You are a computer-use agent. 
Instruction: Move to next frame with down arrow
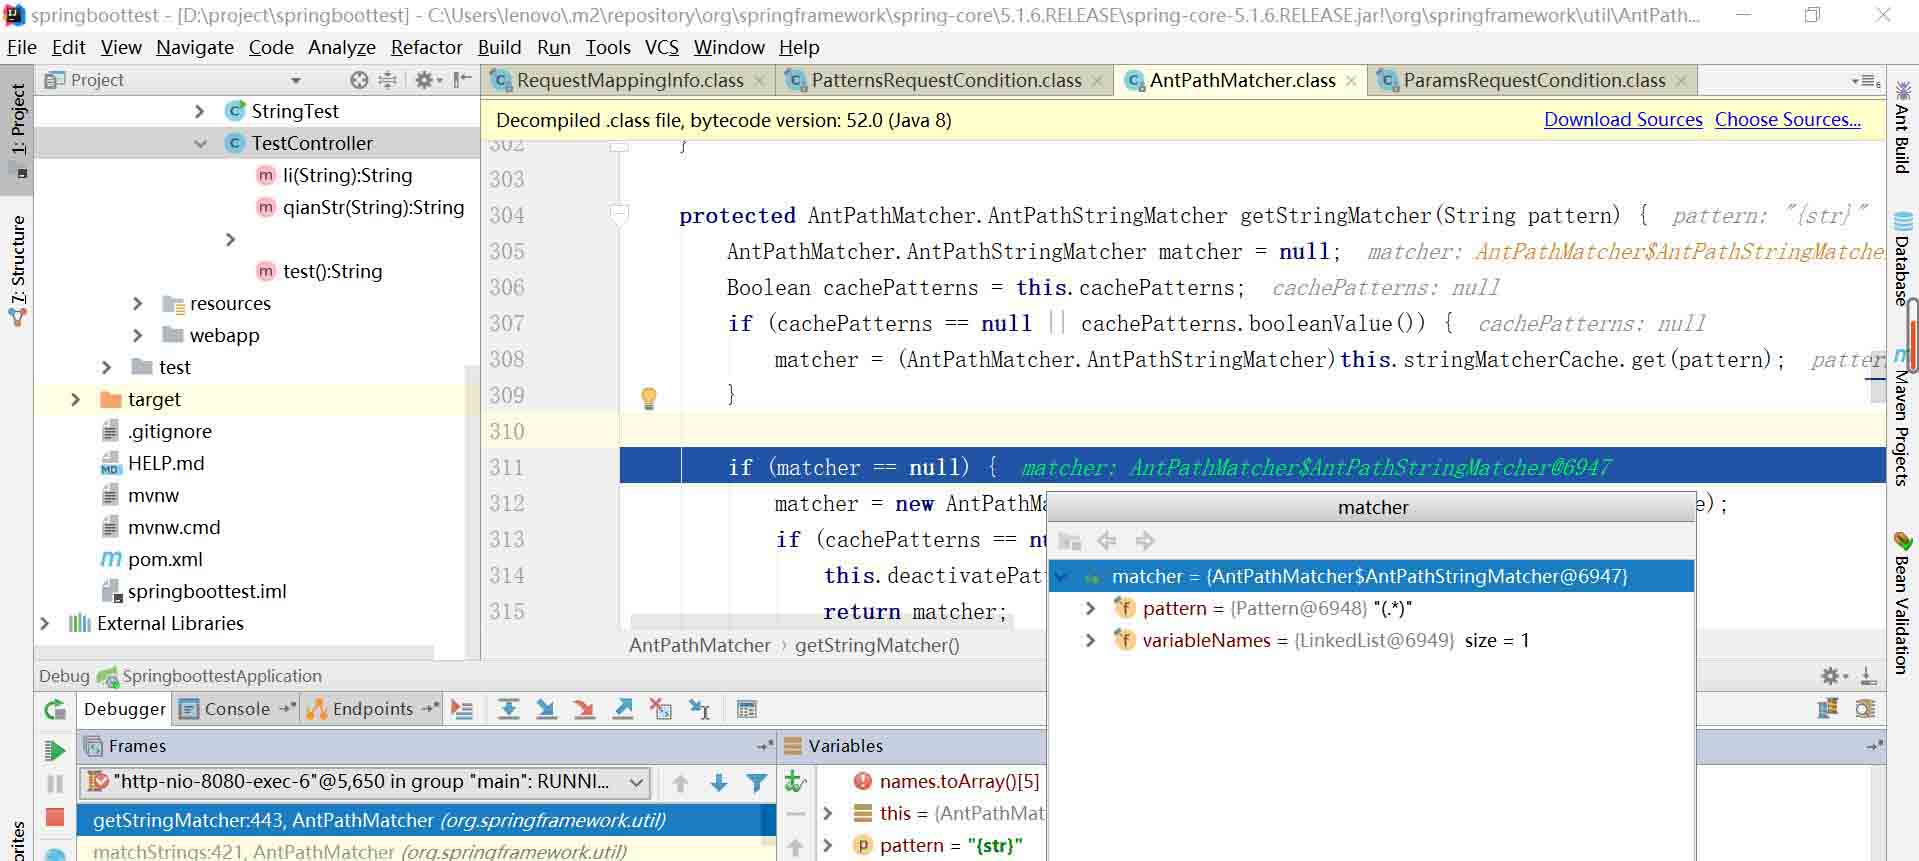click(718, 783)
